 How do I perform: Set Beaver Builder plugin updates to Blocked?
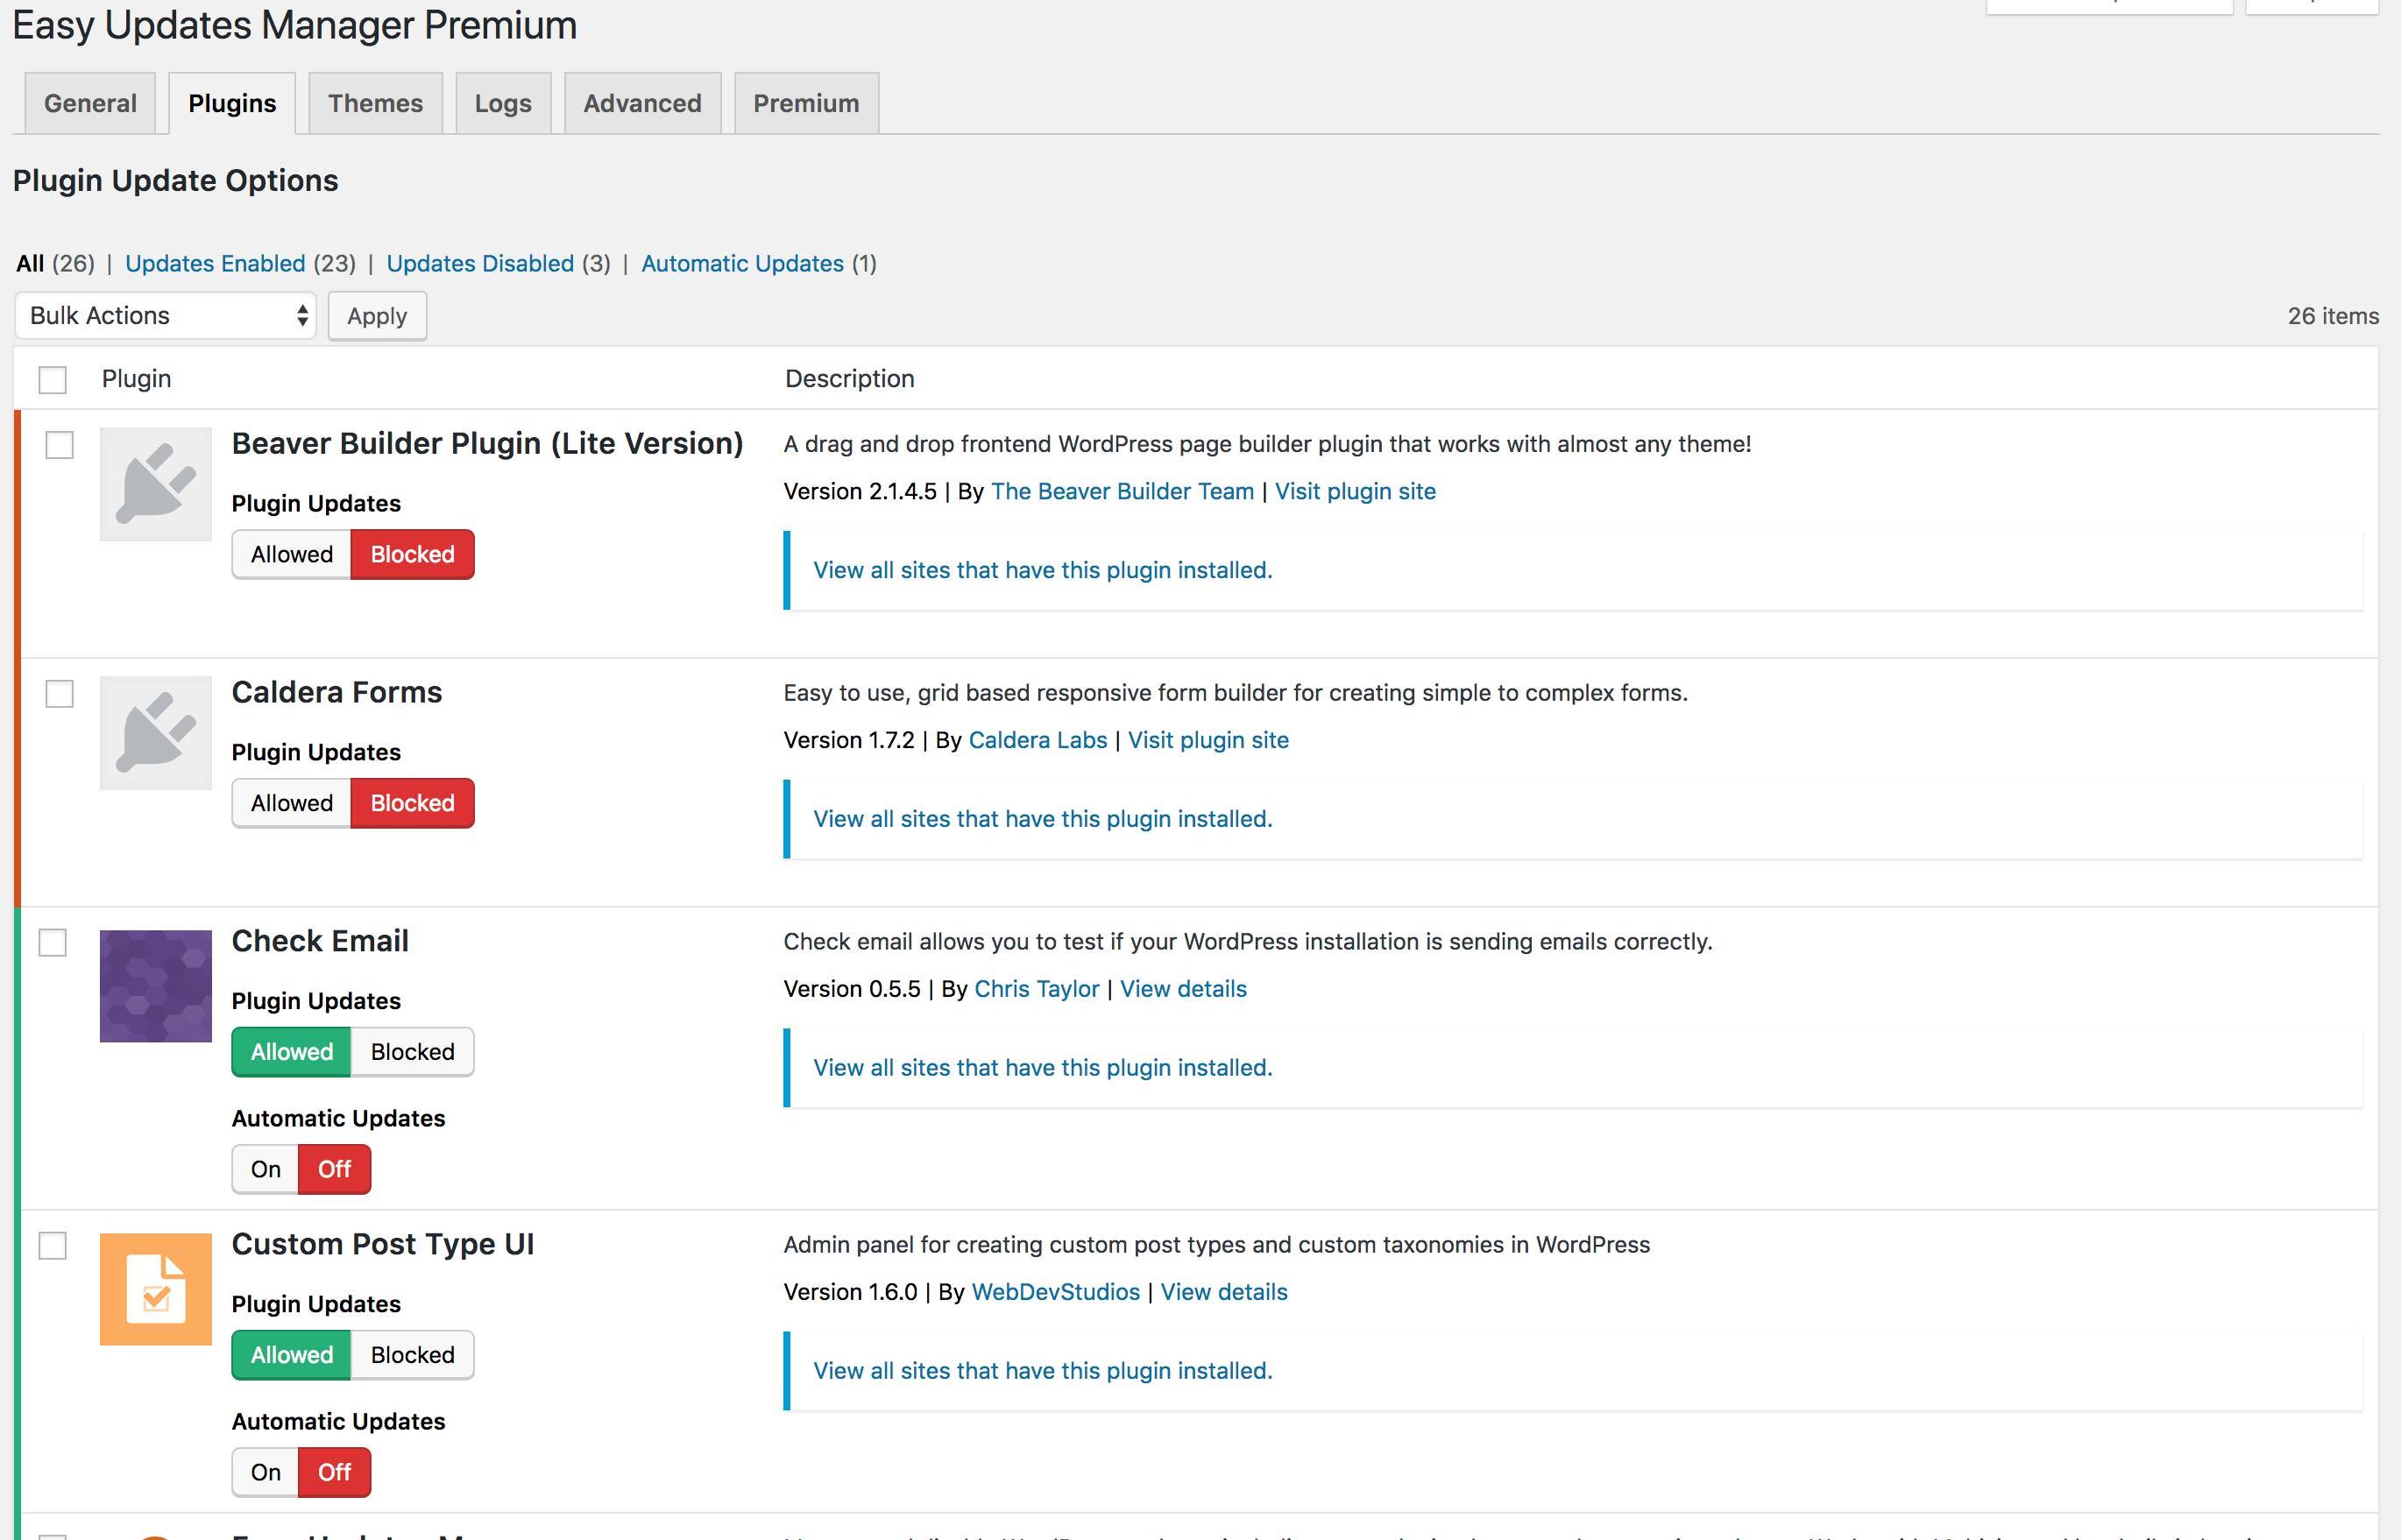412,554
